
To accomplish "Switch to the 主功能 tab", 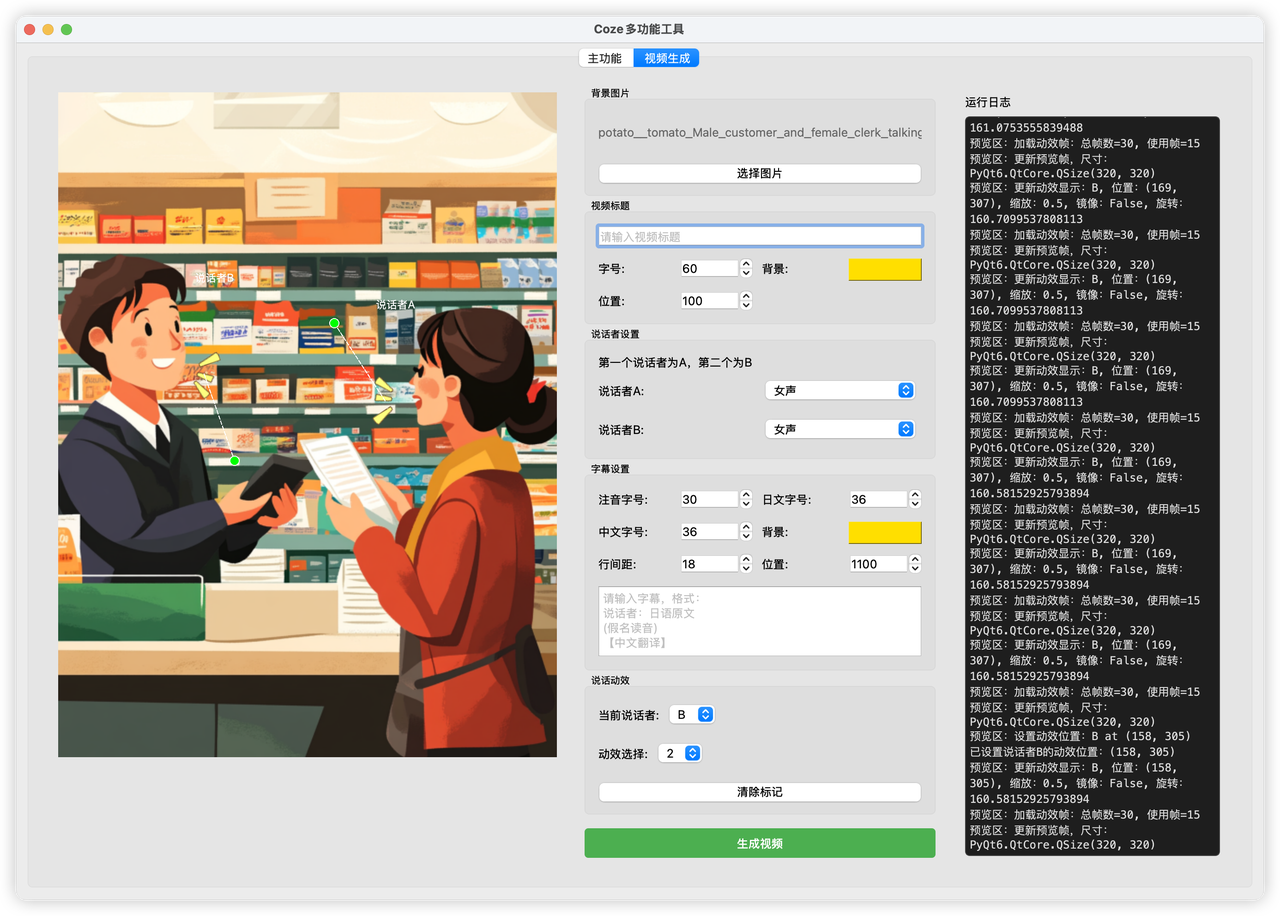I will tap(605, 58).
